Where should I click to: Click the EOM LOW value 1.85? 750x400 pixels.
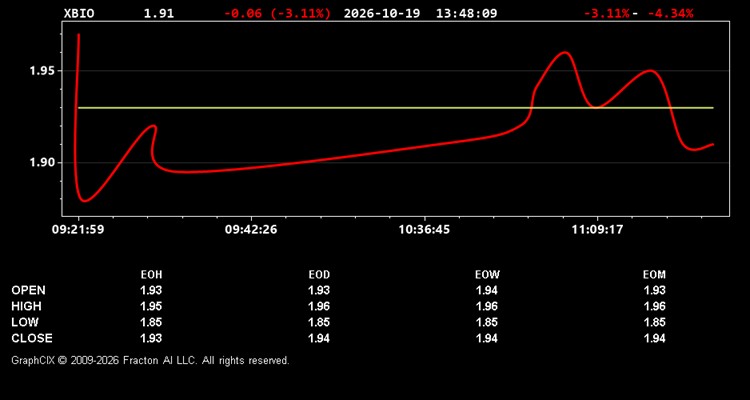click(x=654, y=322)
